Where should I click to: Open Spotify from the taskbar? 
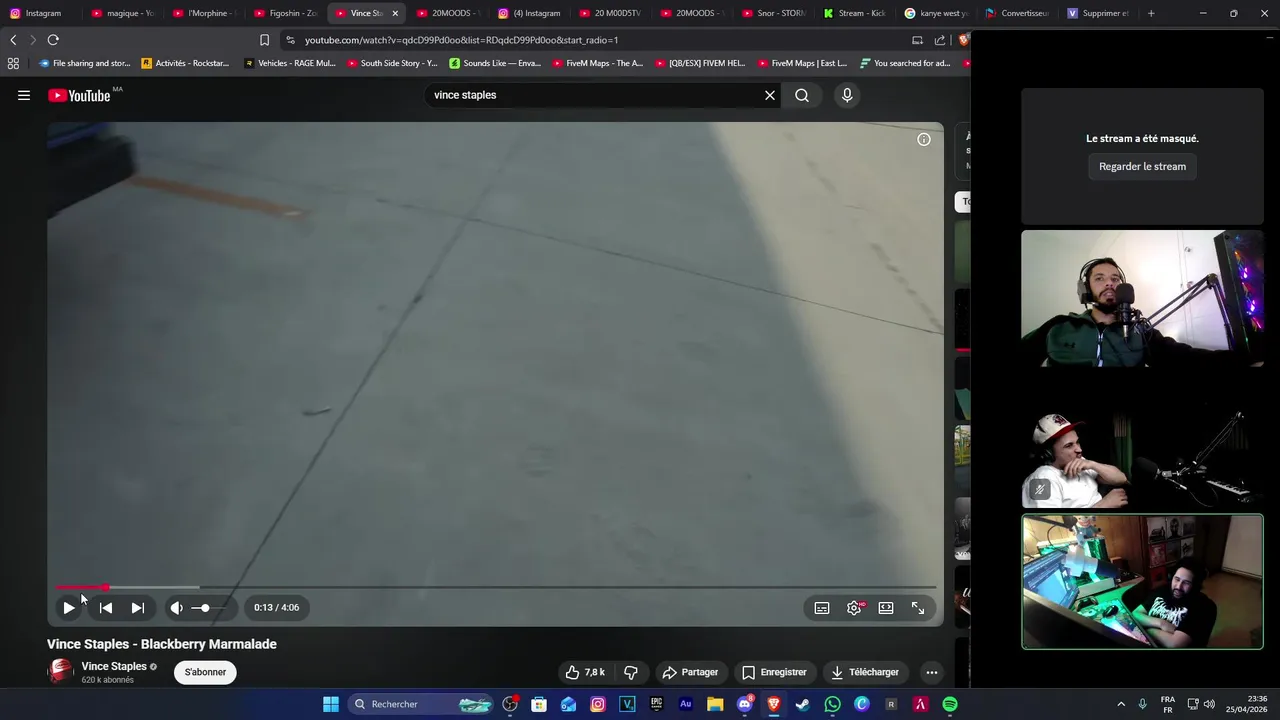point(950,704)
